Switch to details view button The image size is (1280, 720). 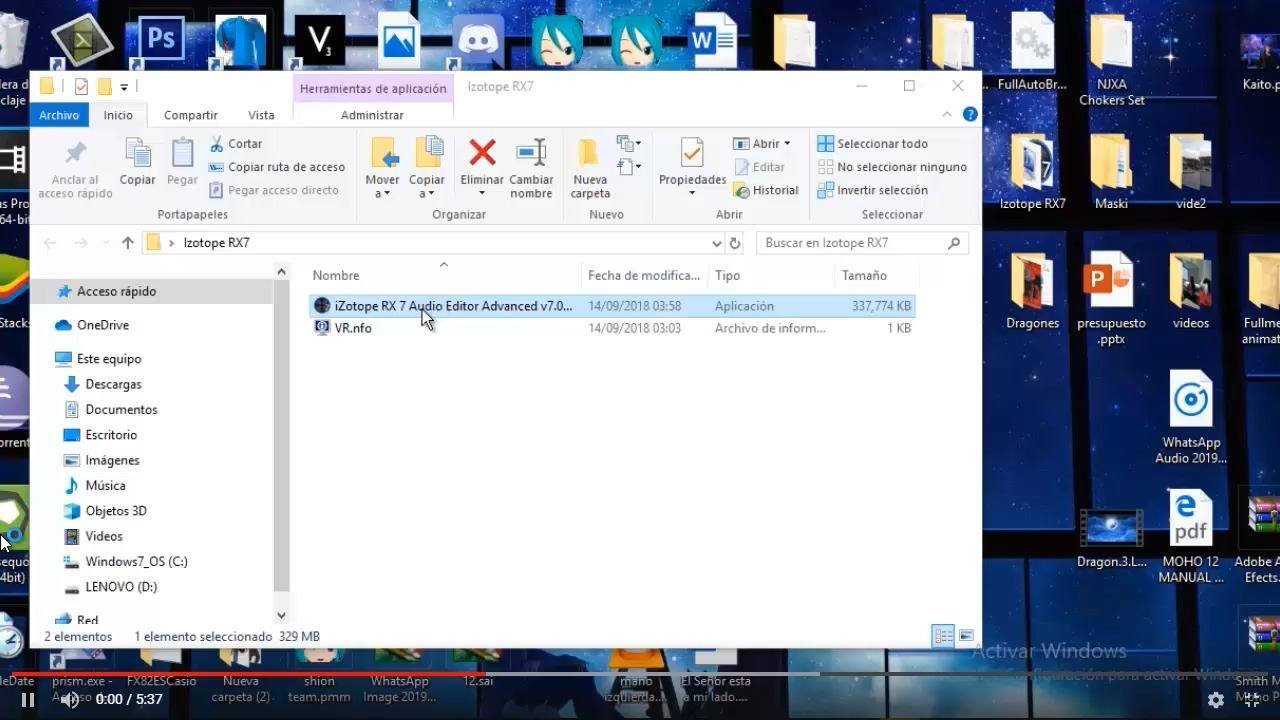pyautogui.click(x=943, y=636)
